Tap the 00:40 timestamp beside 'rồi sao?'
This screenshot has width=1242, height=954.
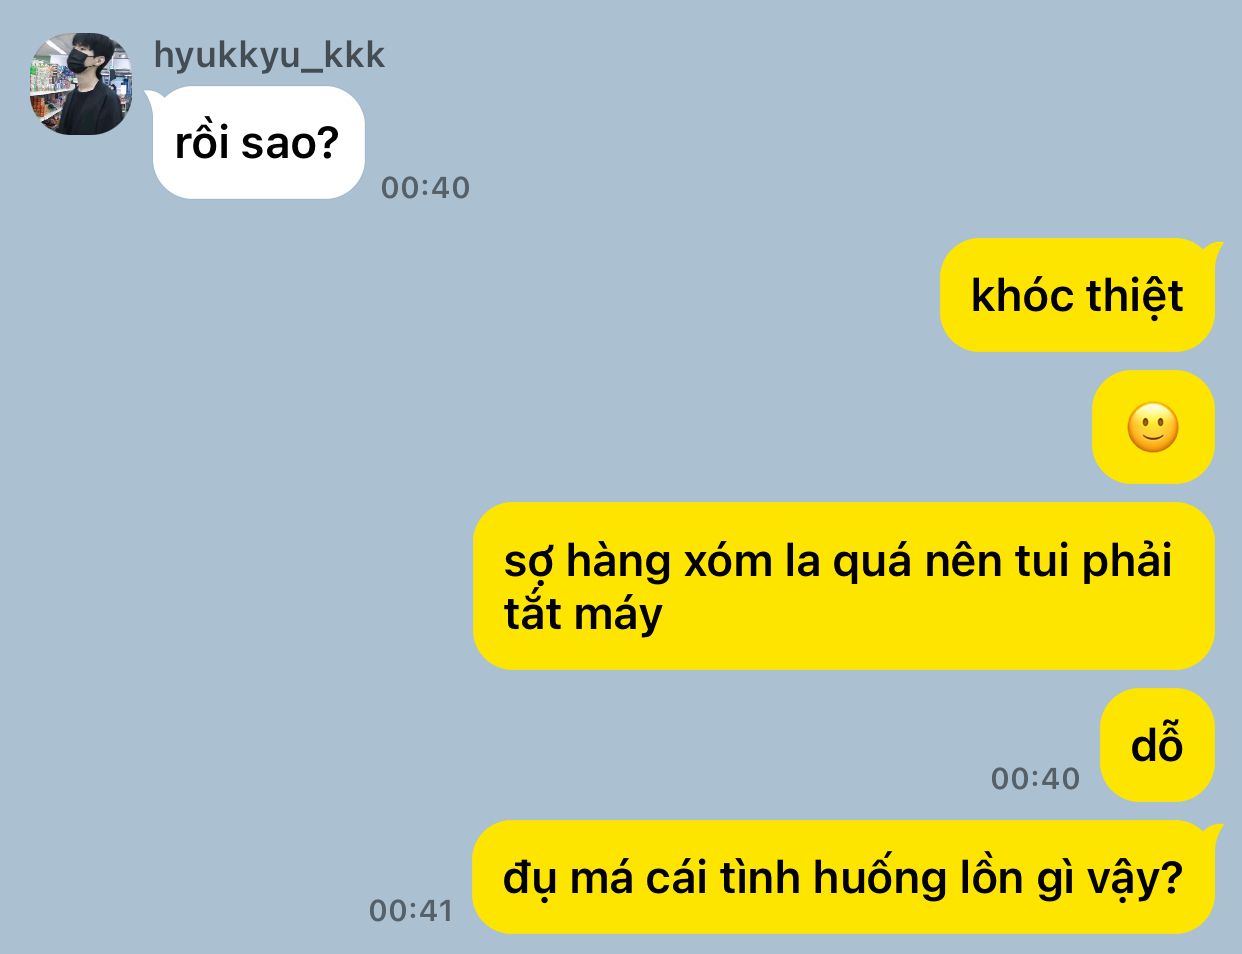click(x=425, y=187)
